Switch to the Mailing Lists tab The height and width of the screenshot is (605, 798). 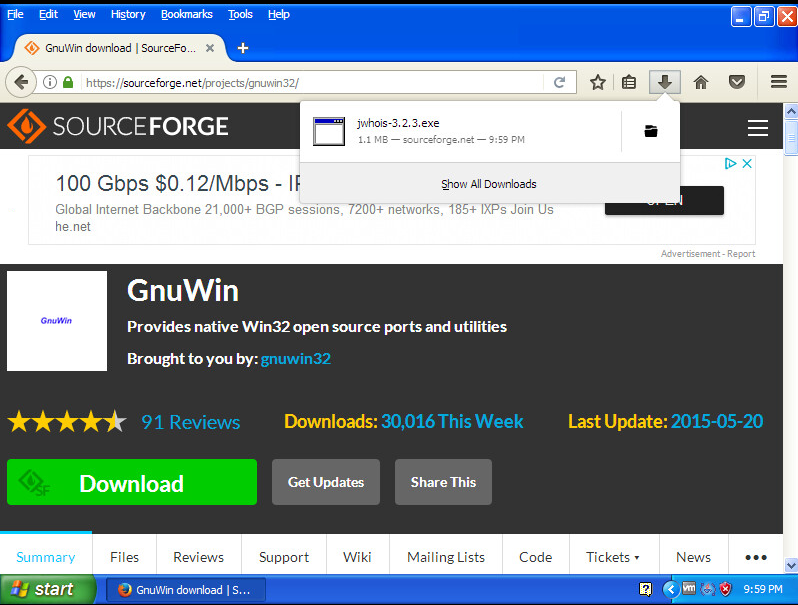446,557
